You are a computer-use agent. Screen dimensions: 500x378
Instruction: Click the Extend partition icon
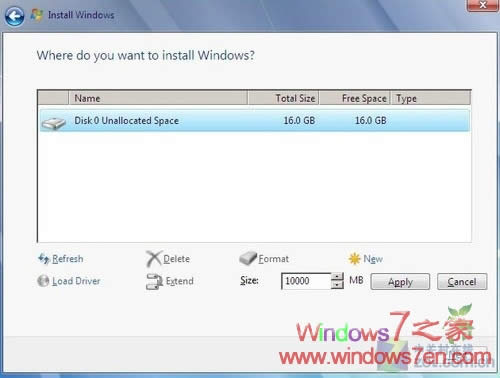154,281
